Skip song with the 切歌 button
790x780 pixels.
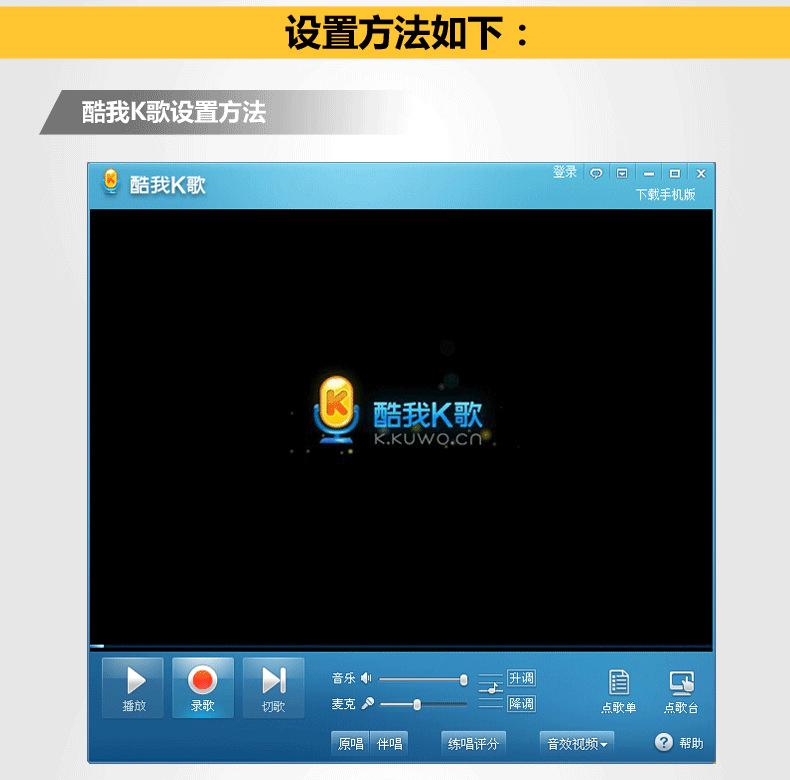click(274, 687)
